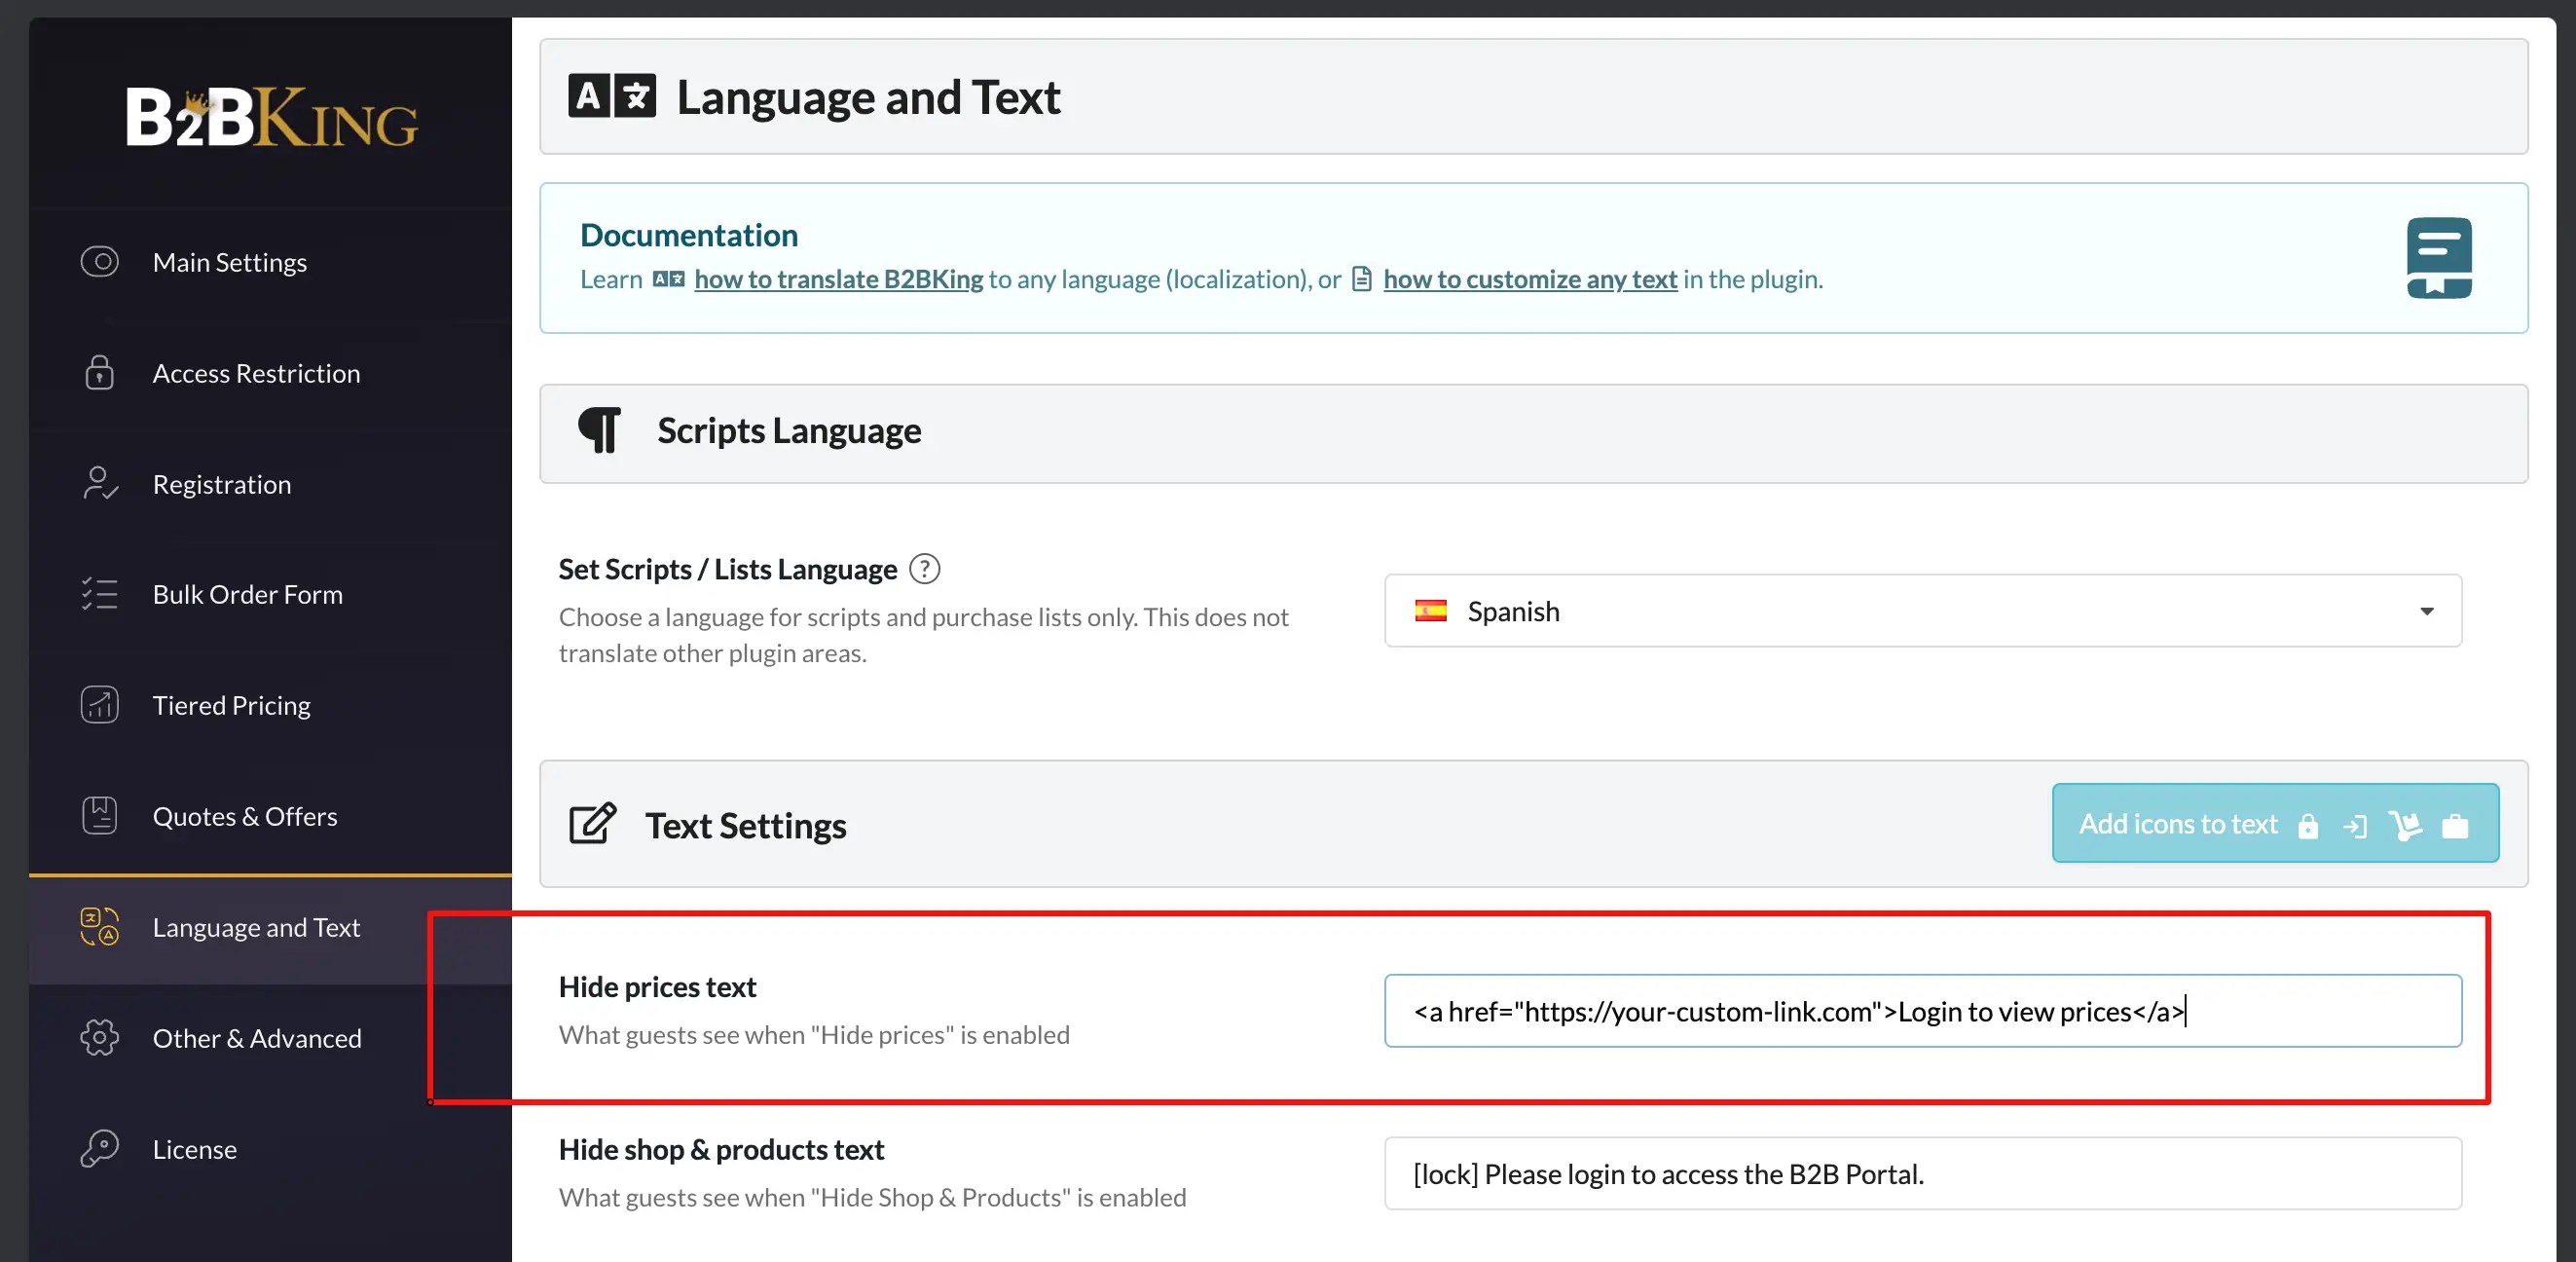Click the cart icon in Add icons button
This screenshot has width=2576, height=1262.
point(2405,825)
